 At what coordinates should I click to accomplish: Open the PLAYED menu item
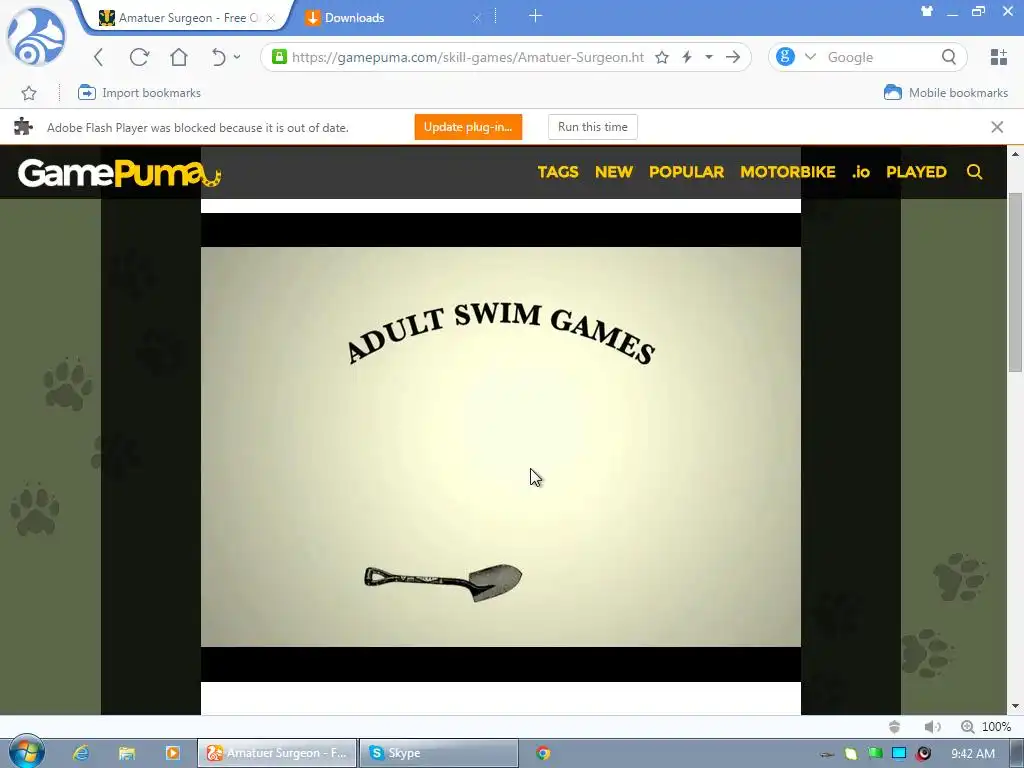(916, 172)
